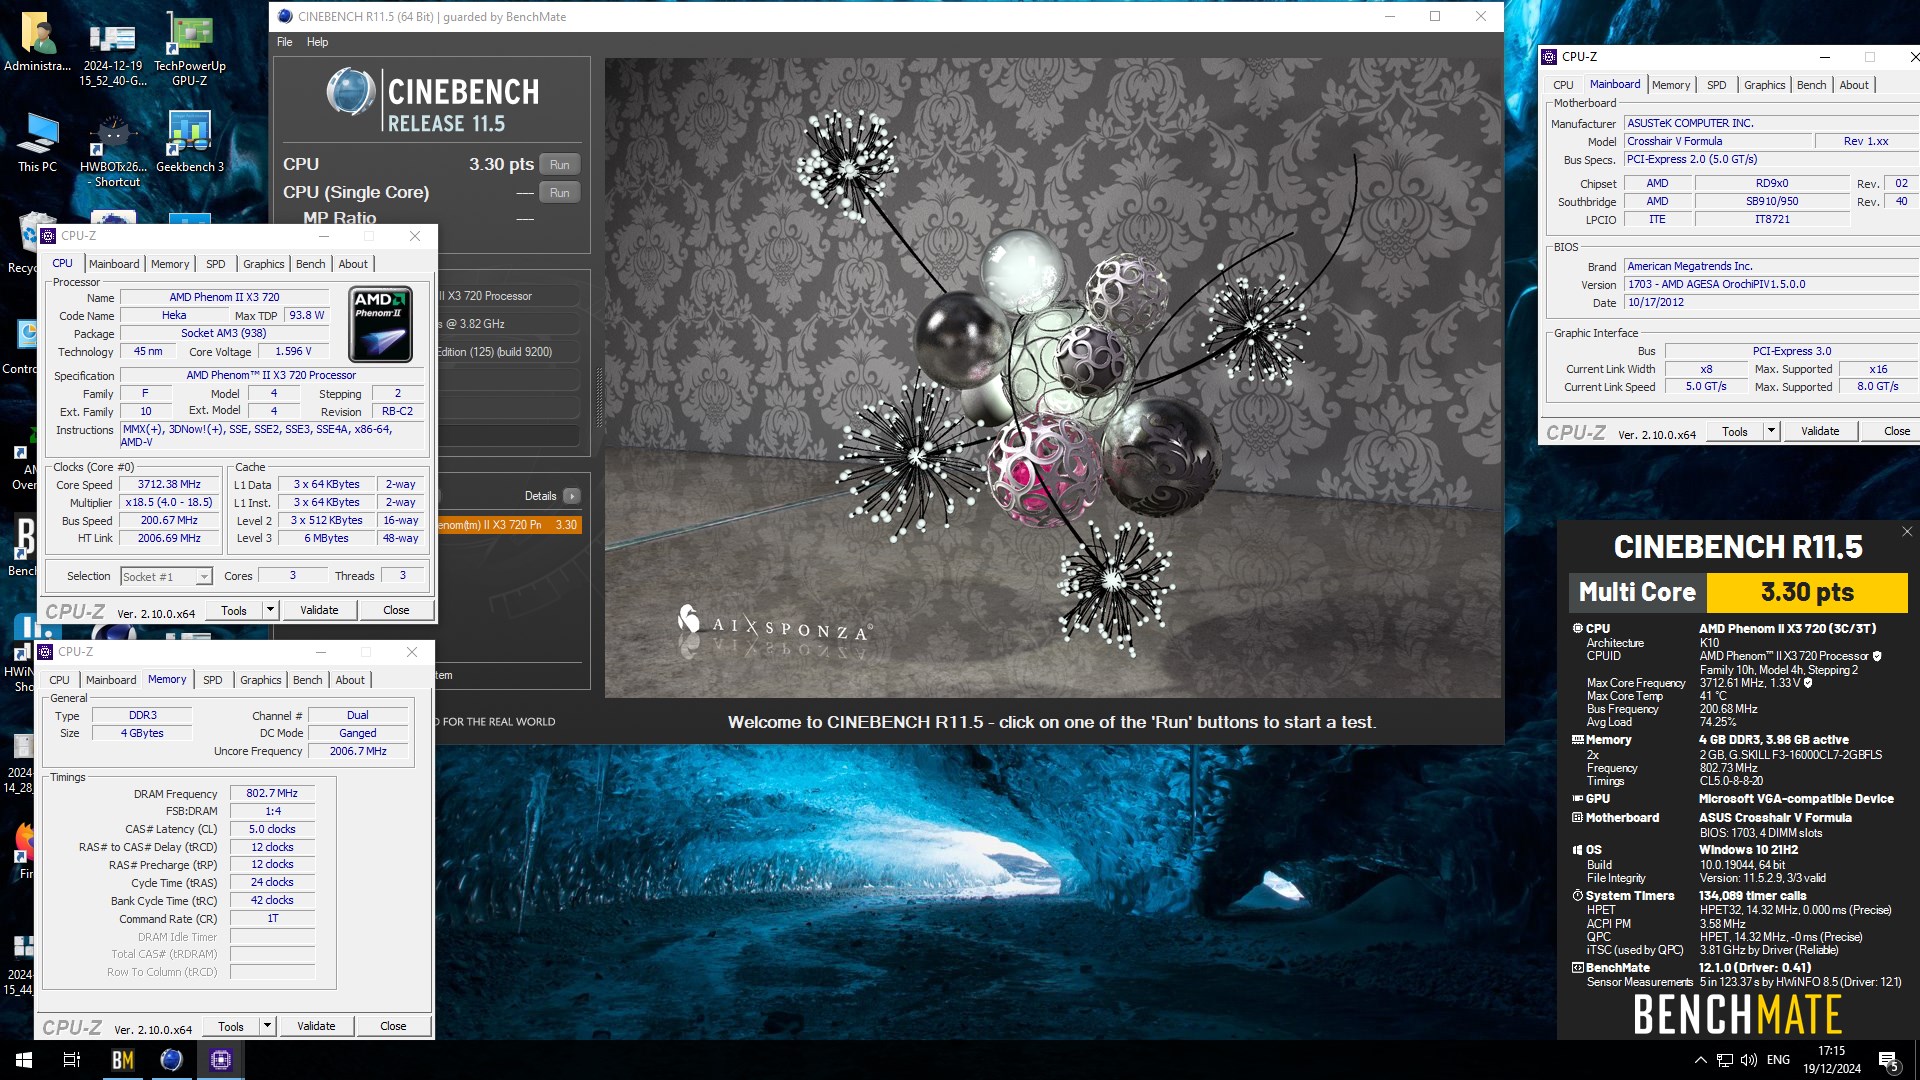Screen dimensions: 1920x1080
Task: Close the BenchMate Cinebench R11.5 overlay
Action: click(x=1906, y=532)
